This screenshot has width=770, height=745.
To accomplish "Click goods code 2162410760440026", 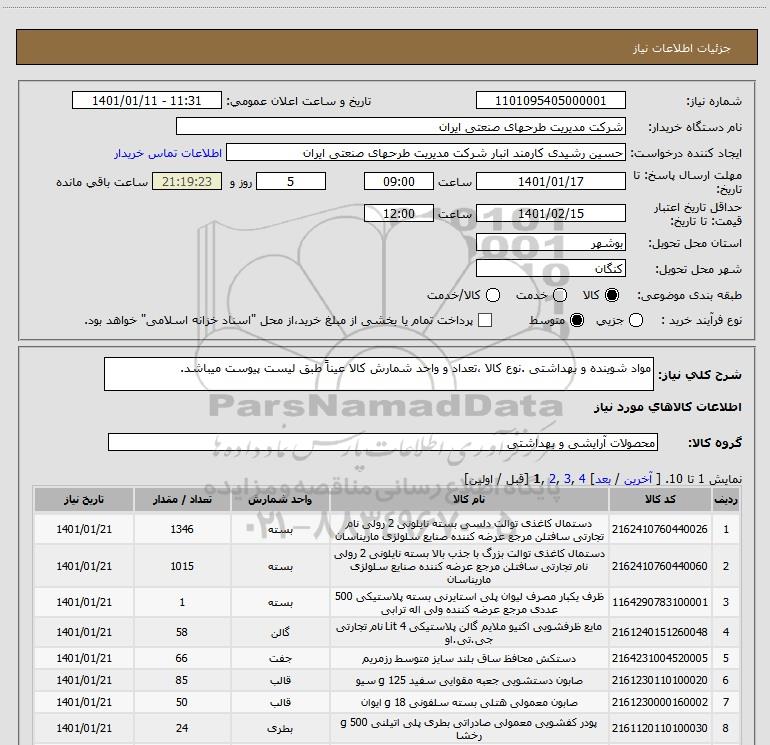I will pos(660,529).
